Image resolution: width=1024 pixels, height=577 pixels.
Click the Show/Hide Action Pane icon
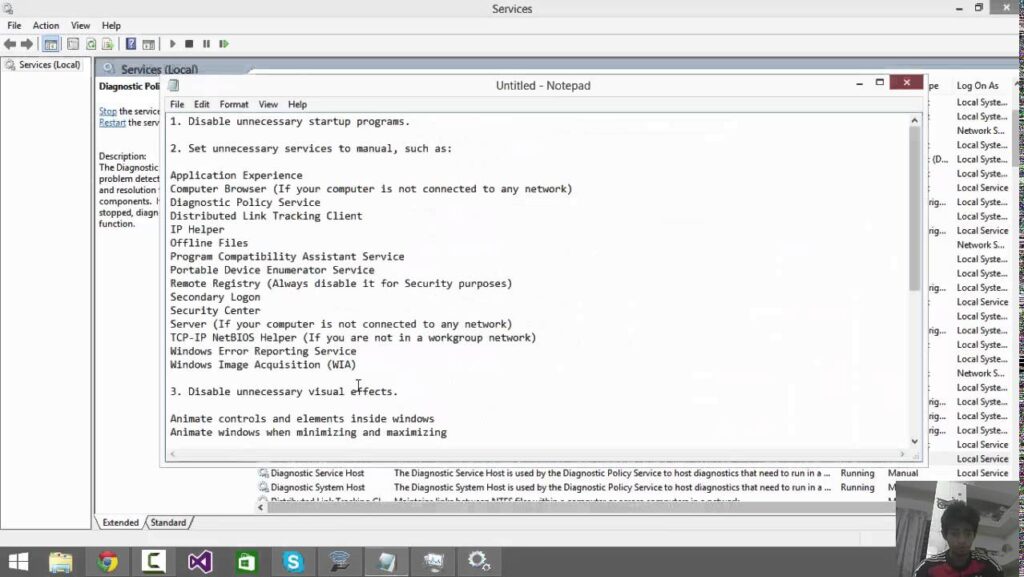[148, 44]
